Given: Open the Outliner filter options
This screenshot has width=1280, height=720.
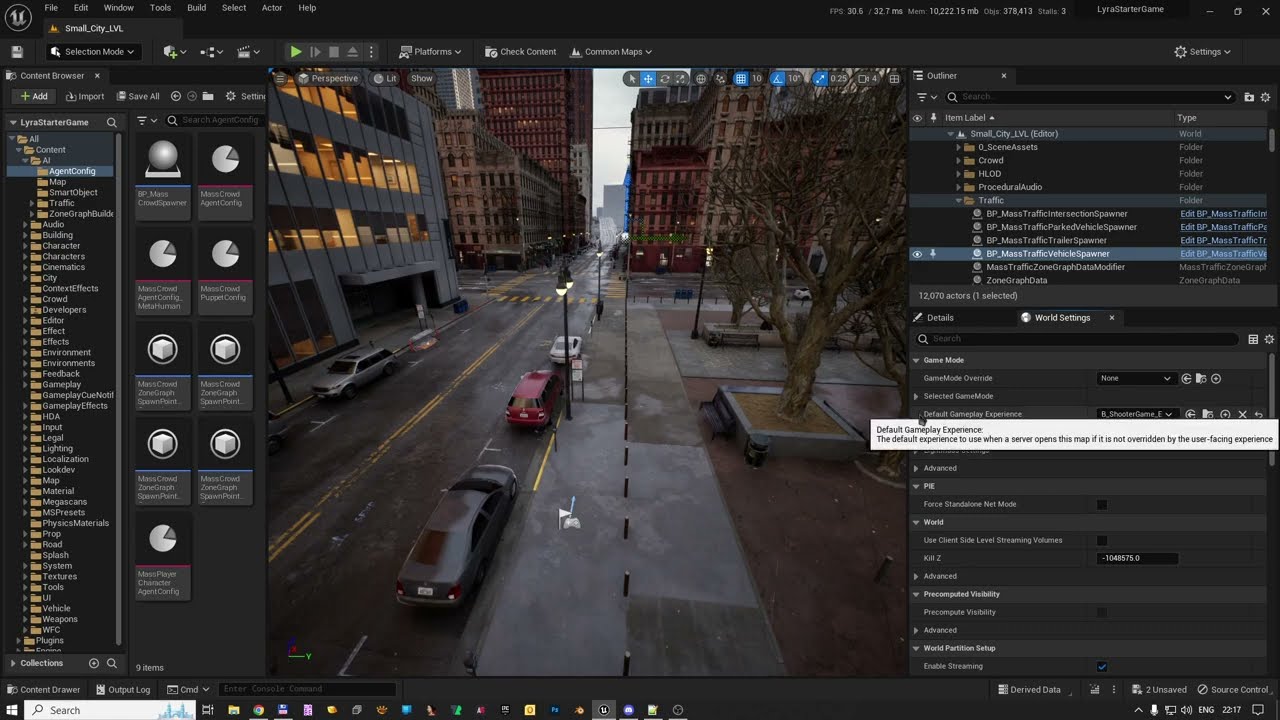Looking at the screenshot, I should tap(927, 97).
